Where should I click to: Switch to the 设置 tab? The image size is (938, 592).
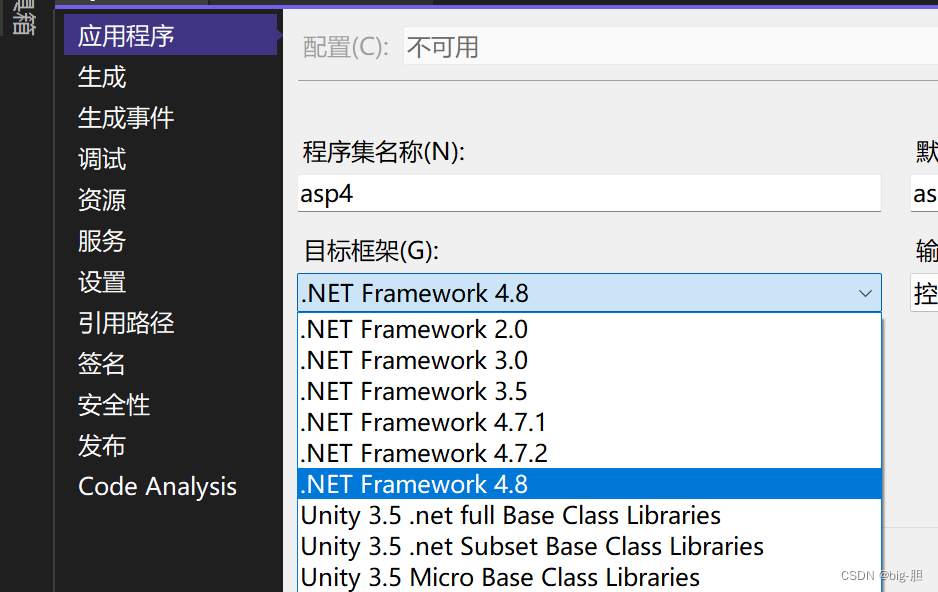click(102, 282)
